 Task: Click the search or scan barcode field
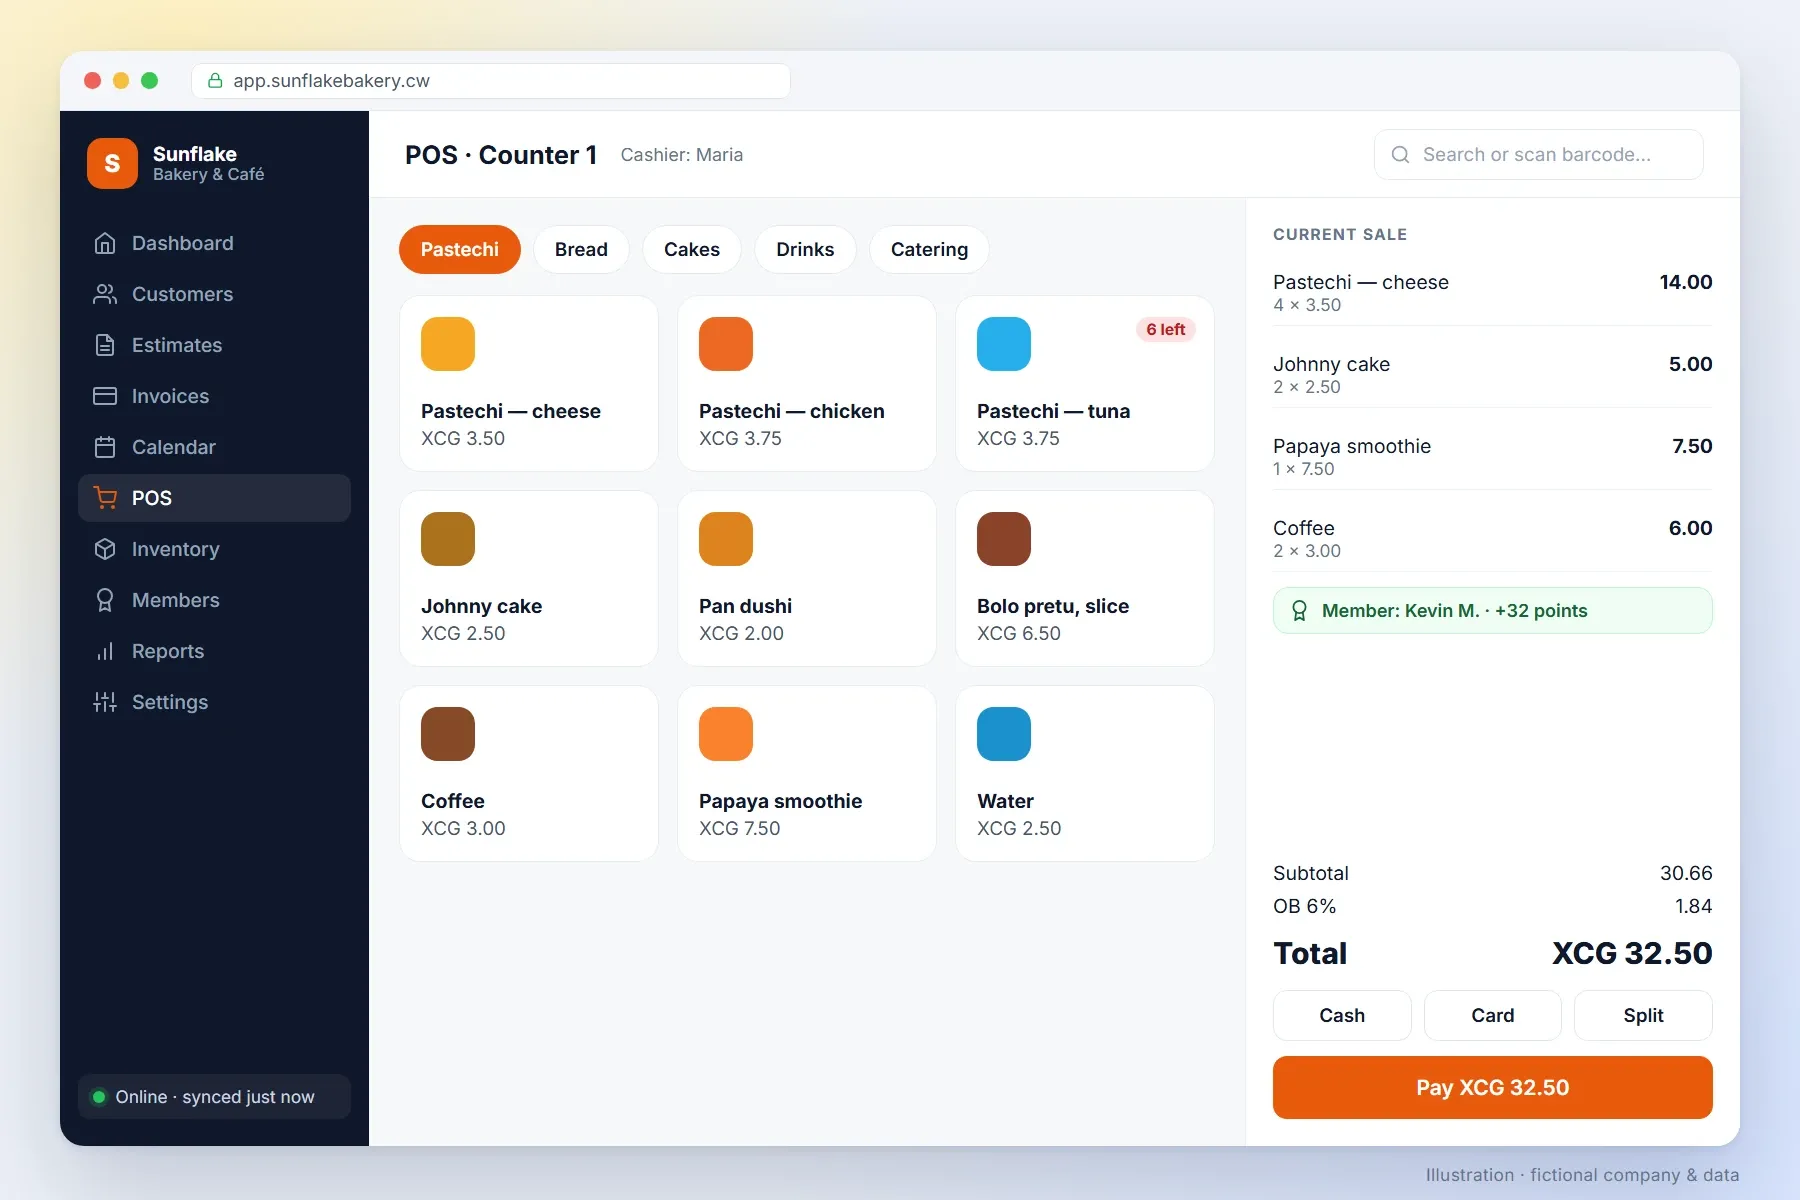pyautogui.click(x=1538, y=155)
